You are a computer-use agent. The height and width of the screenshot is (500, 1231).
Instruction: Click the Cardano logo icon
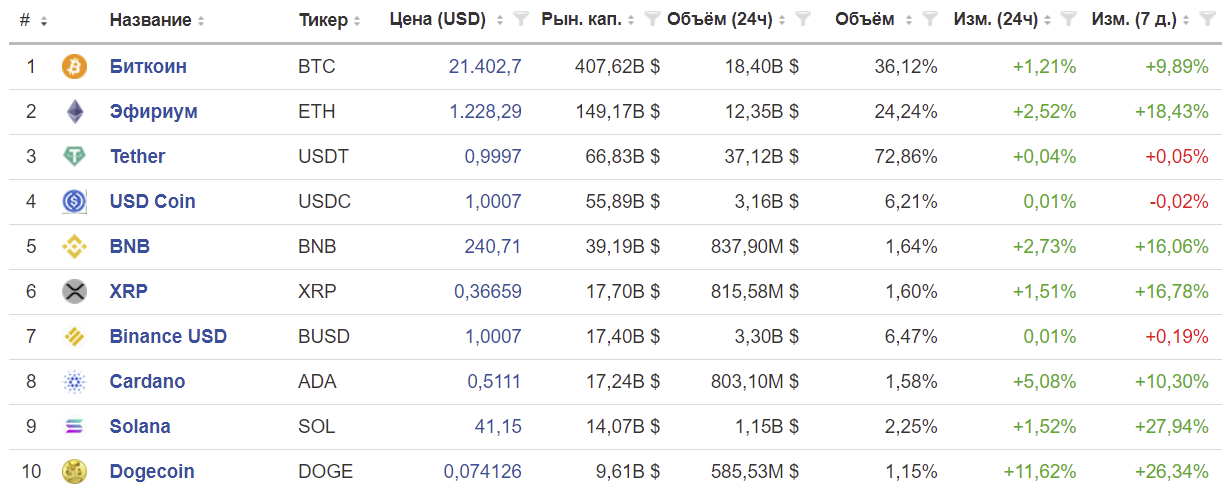75,382
